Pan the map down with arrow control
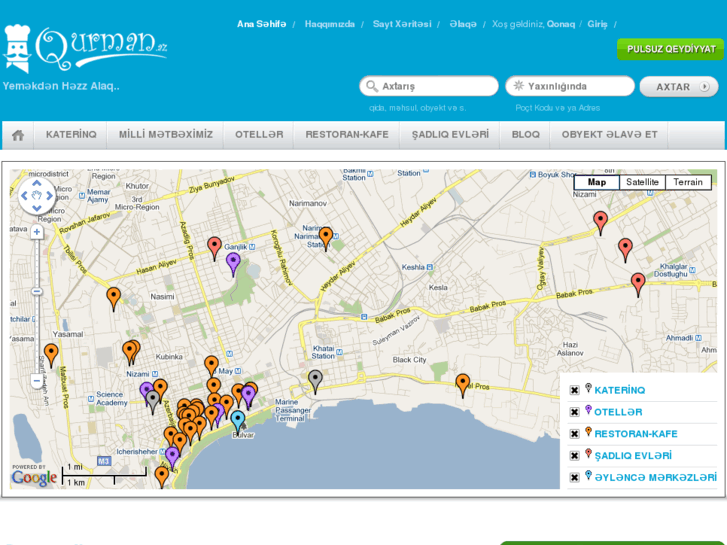The width and height of the screenshot is (727, 545). [37, 208]
